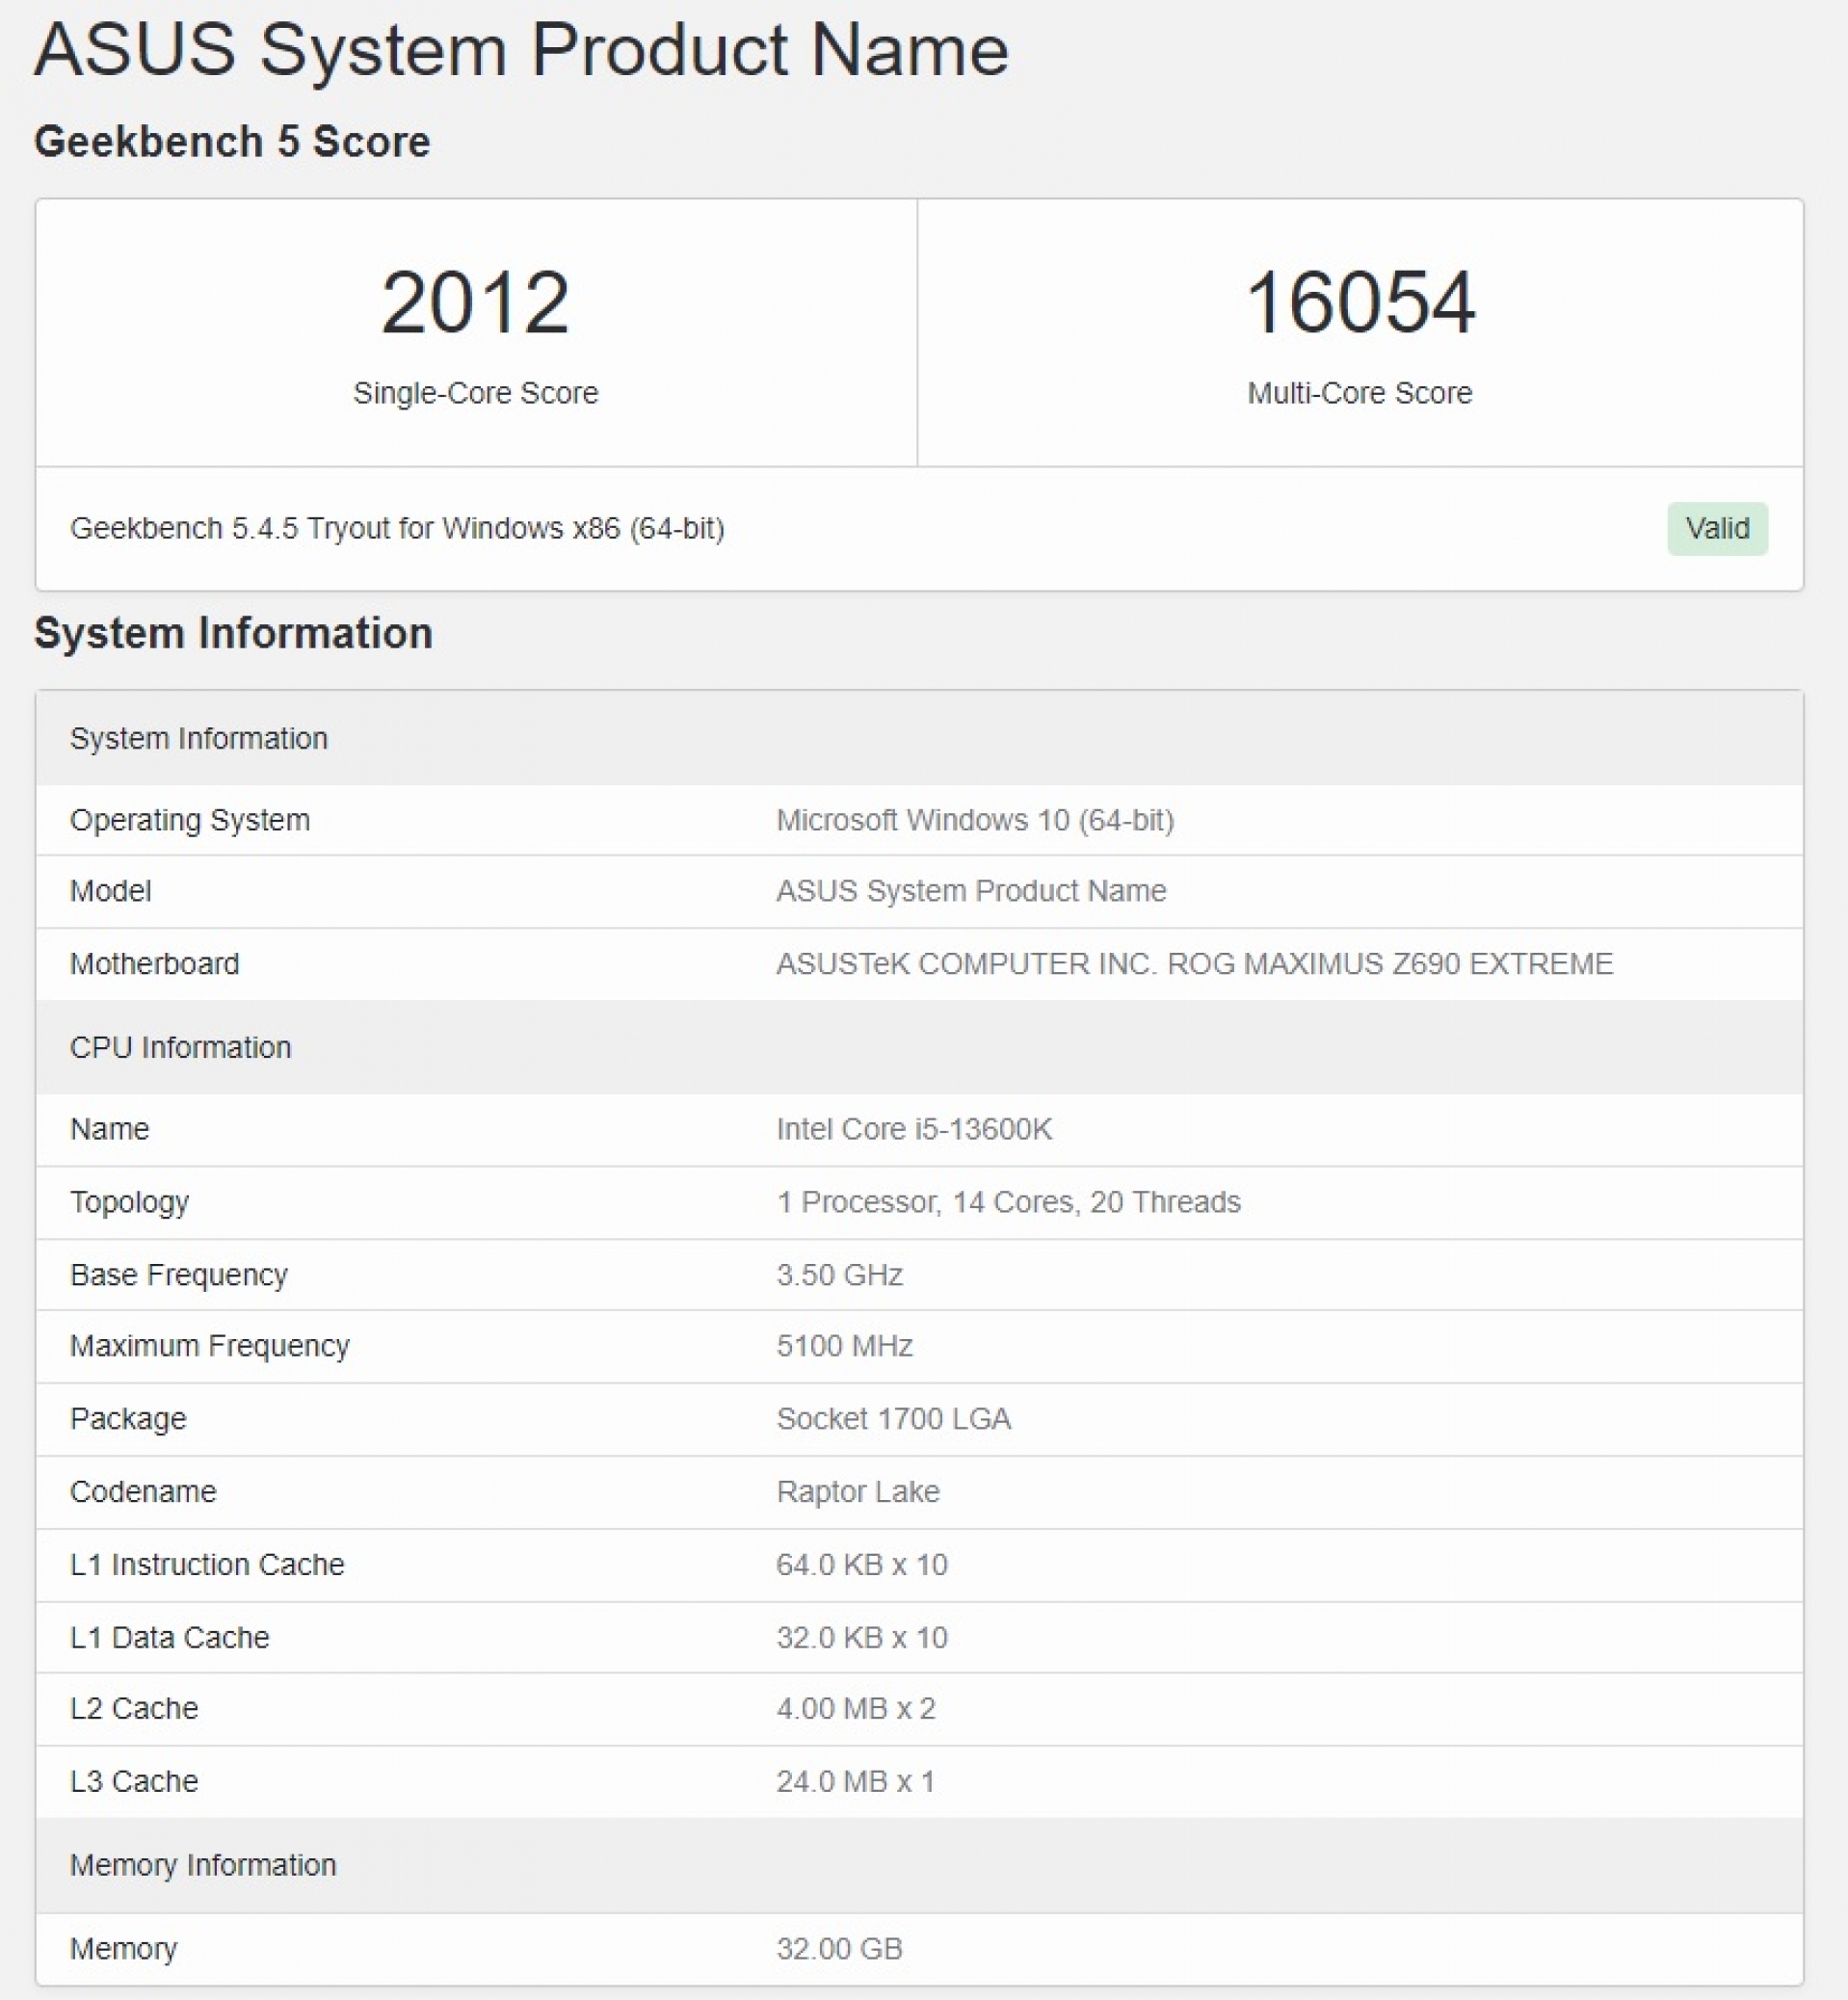
Task: Click the green Valid badge
Action: click(1717, 528)
